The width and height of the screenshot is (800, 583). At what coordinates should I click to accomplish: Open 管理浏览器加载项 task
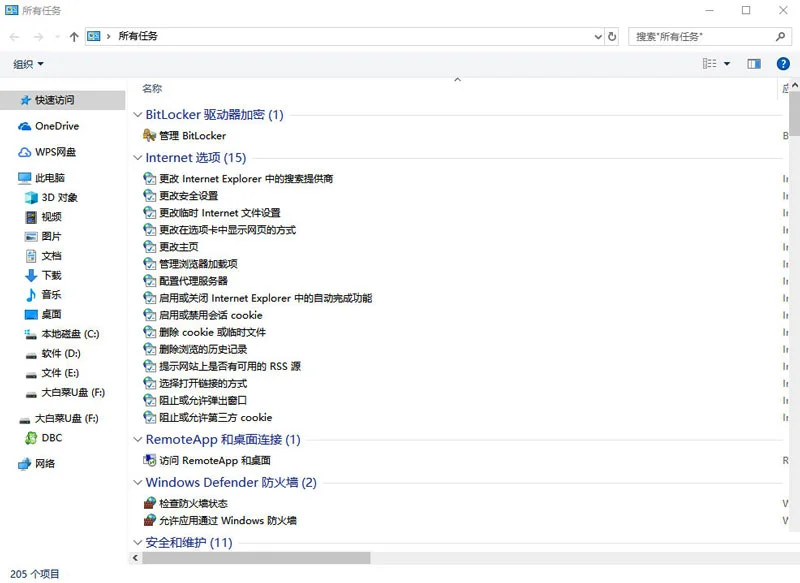pos(198,264)
